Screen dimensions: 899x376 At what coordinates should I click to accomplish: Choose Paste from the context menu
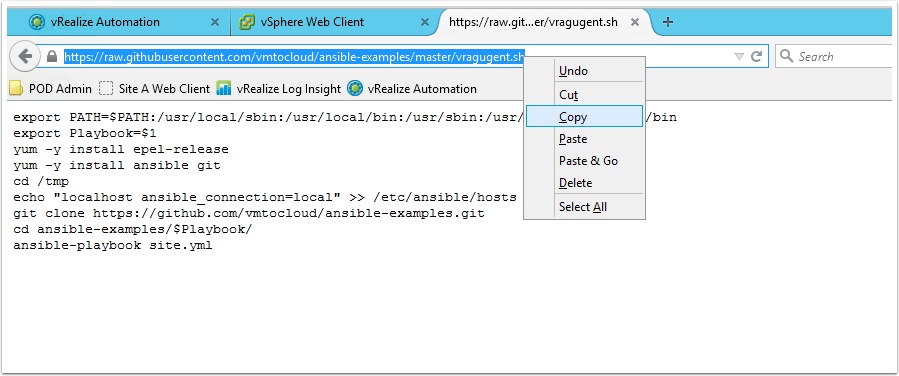click(585, 139)
